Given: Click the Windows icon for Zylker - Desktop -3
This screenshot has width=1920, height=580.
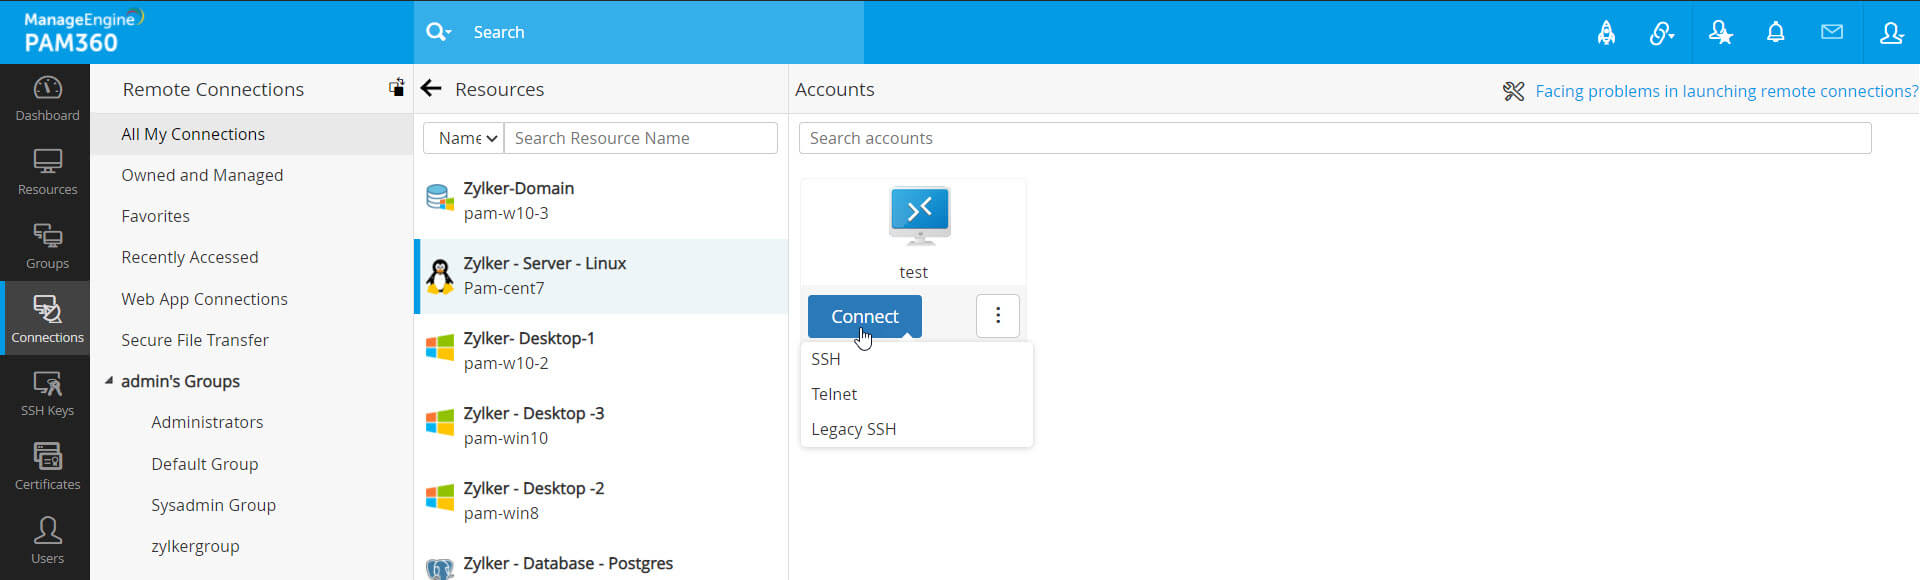Looking at the screenshot, I should tap(440, 423).
